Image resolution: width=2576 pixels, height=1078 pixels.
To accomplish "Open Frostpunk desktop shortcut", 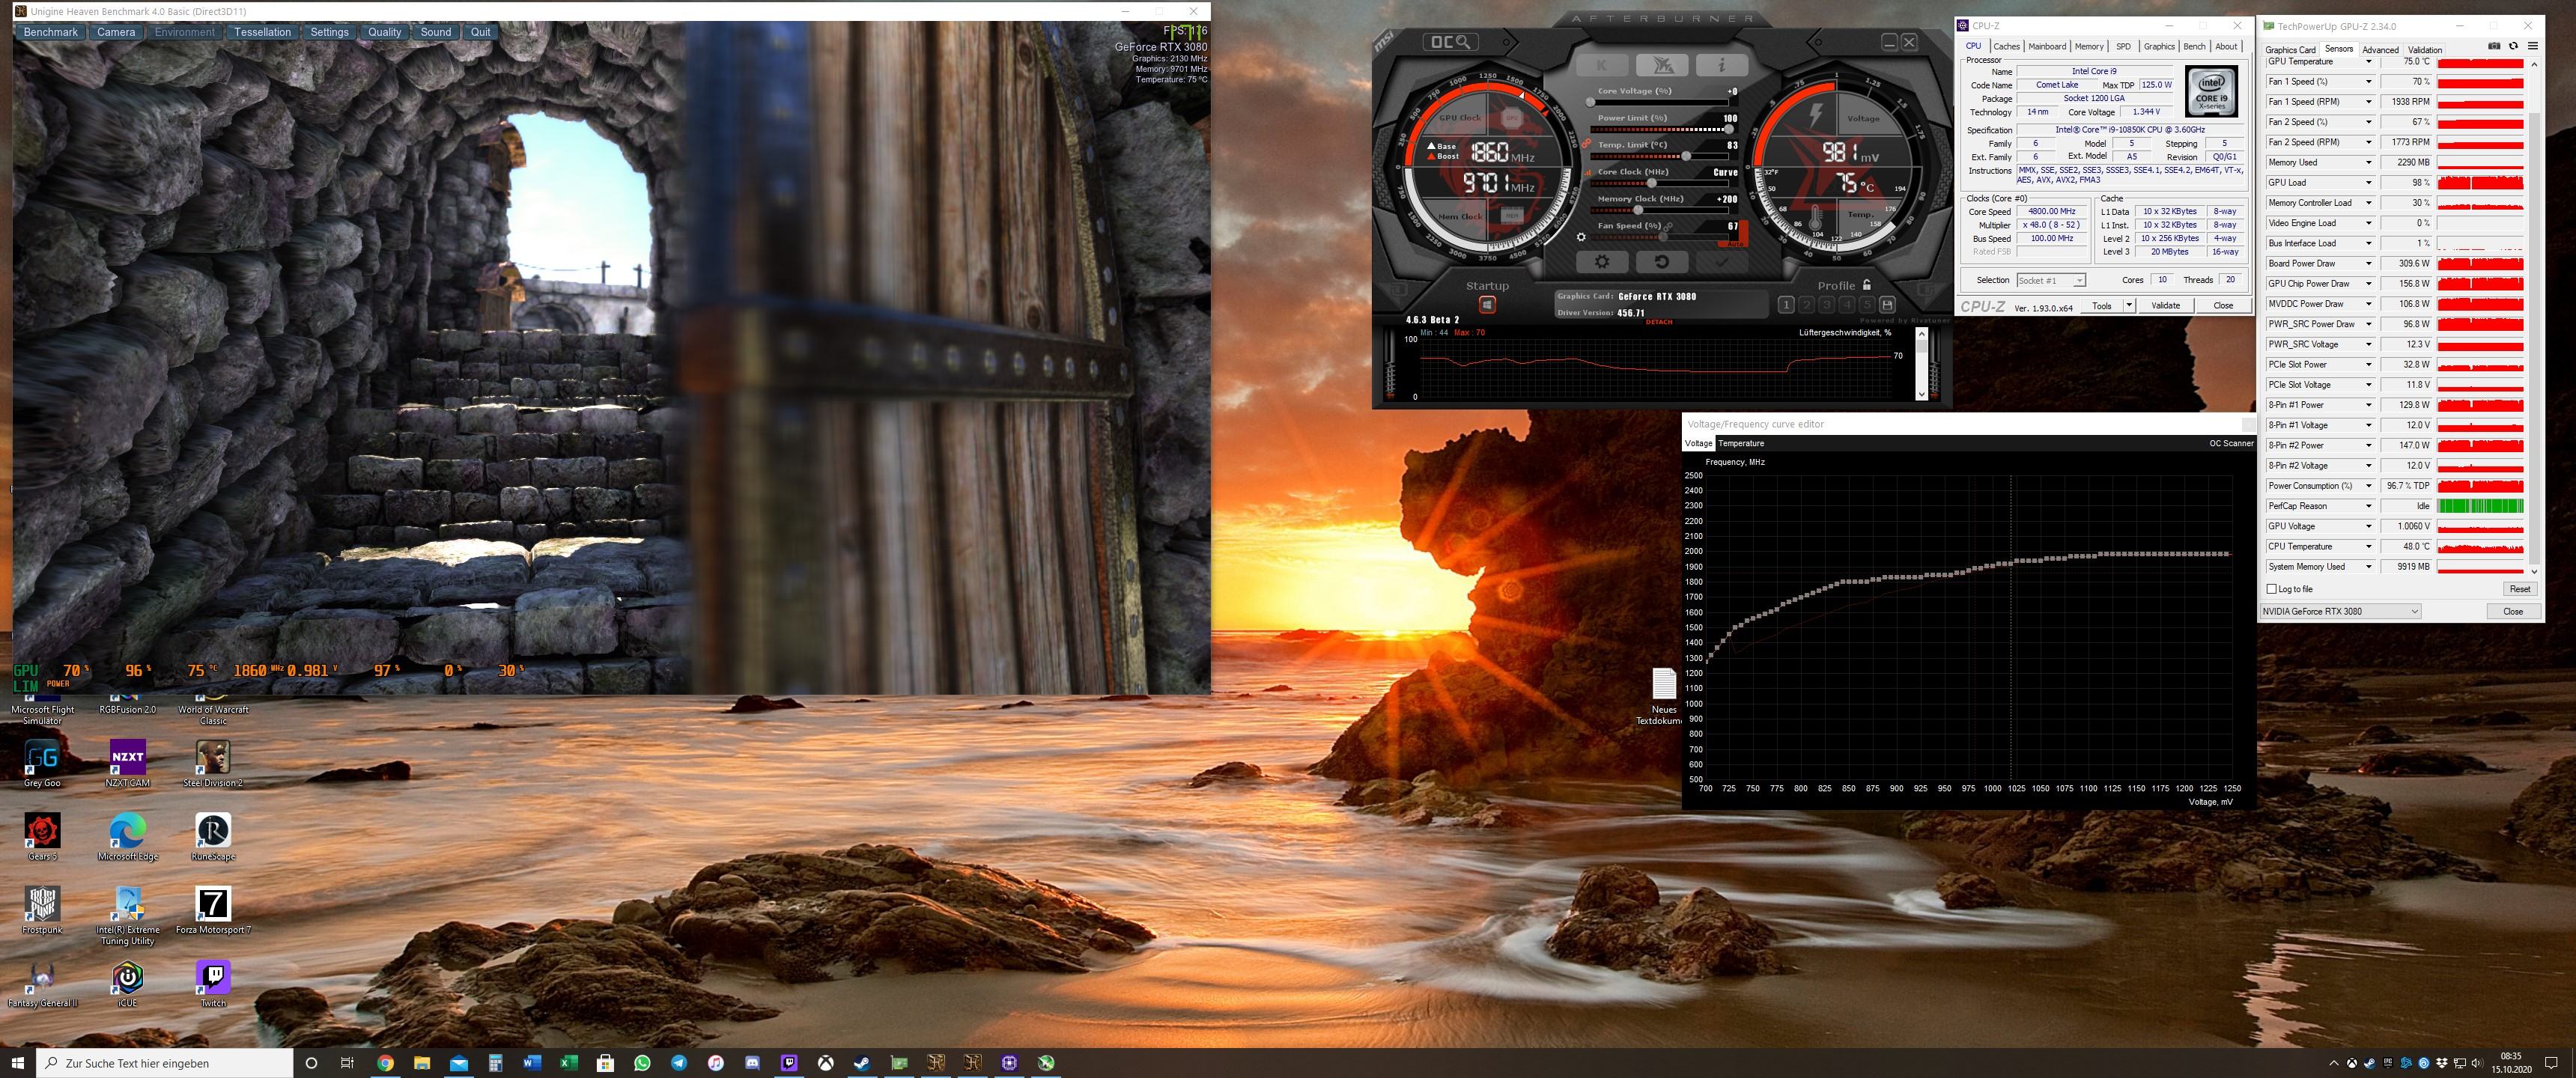I will pyautogui.click(x=42, y=910).
